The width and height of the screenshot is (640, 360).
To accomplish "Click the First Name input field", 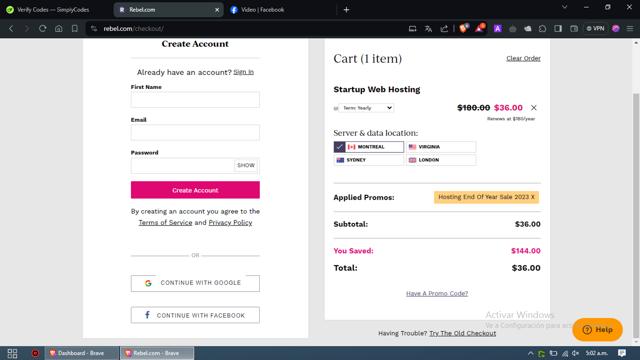I will (195, 100).
